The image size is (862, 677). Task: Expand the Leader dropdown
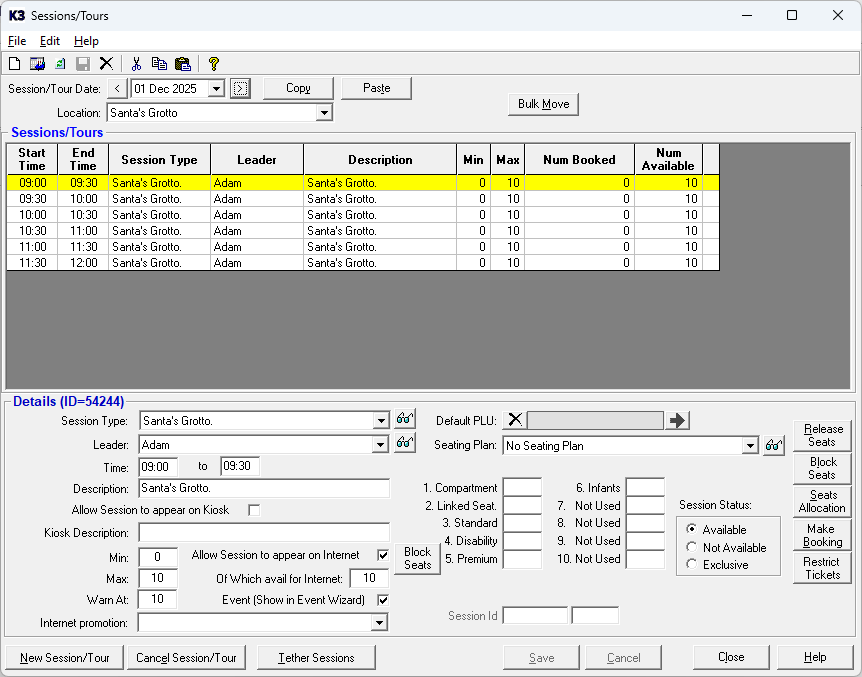pos(380,445)
